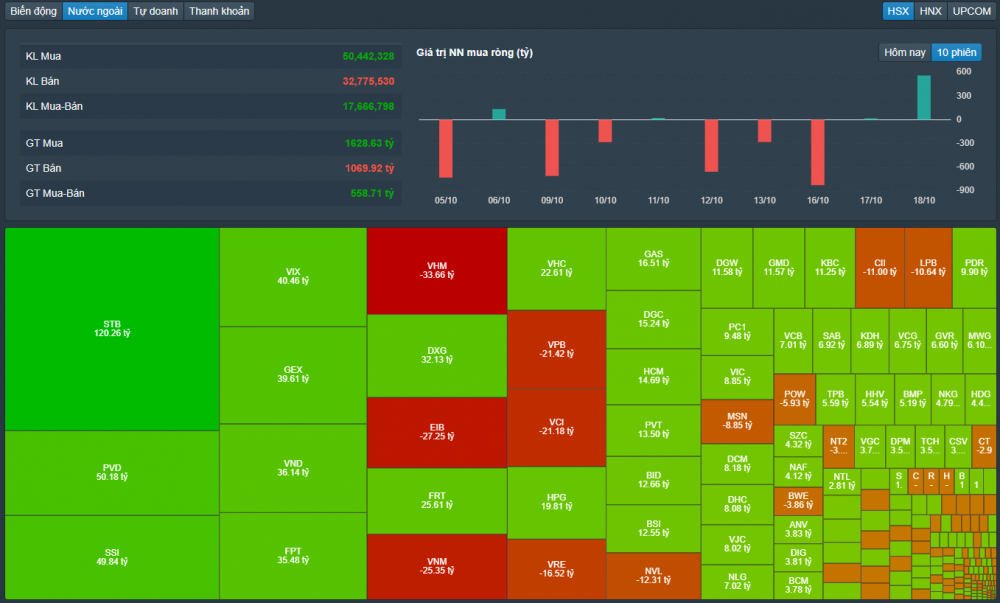This screenshot has width=1000, height=603.
Task: Click the 09/10 red bar in chart
Action: [552, 148]
